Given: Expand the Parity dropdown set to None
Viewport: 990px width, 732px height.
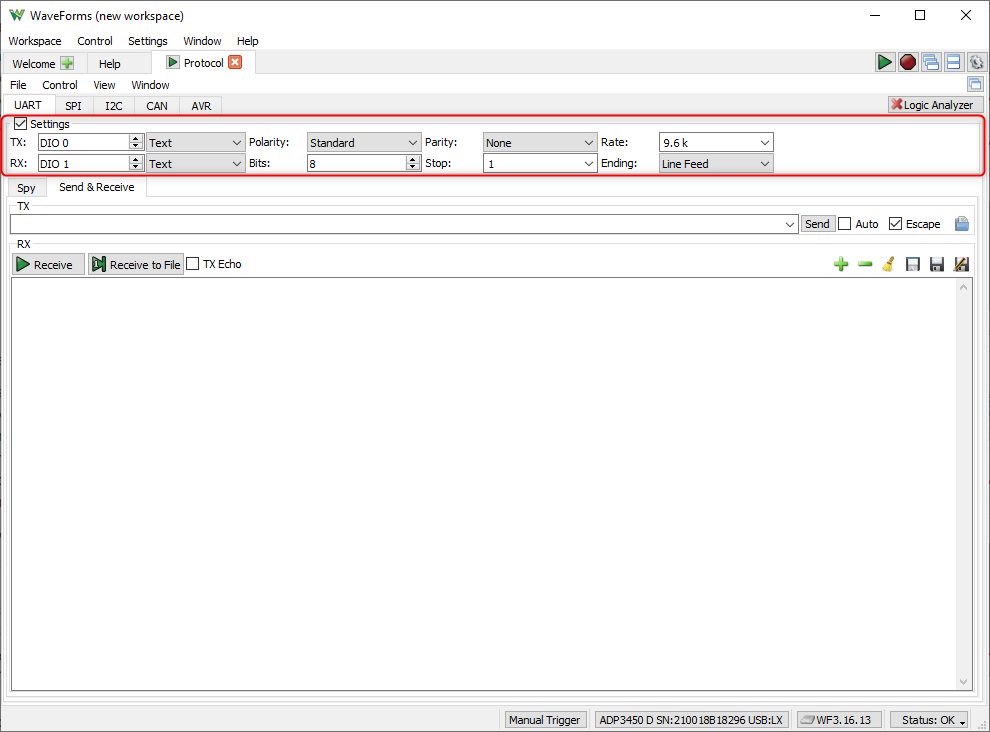Looking at the screenshot, I should (540, 143).
